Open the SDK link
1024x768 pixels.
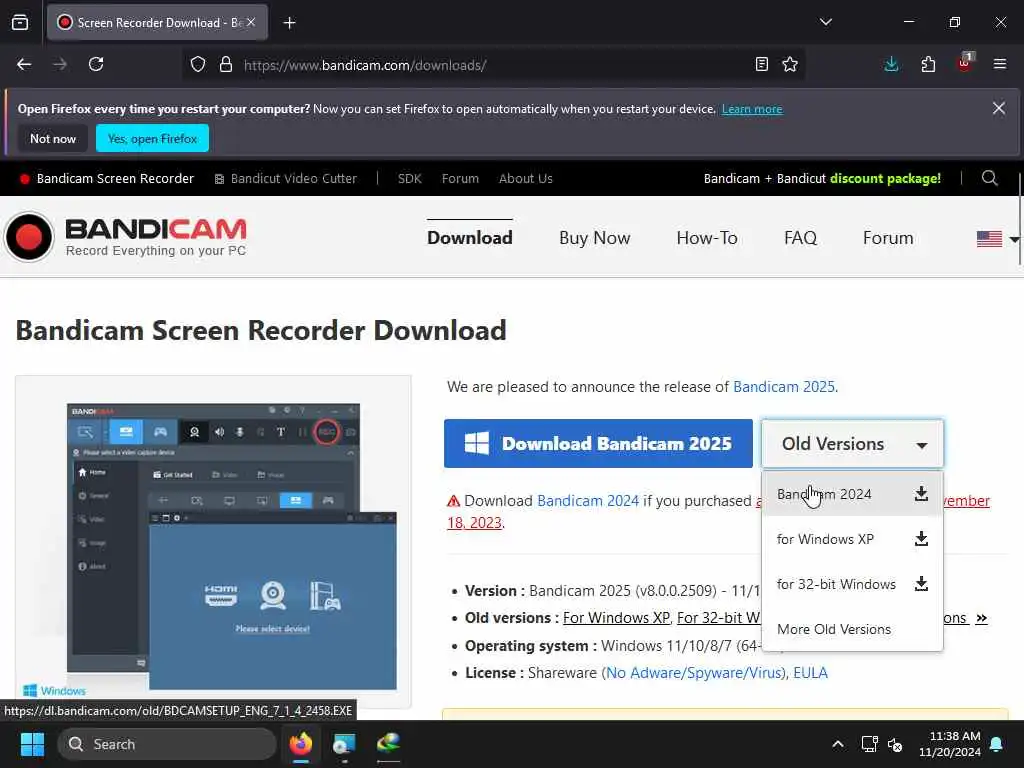tap(409, 178)
